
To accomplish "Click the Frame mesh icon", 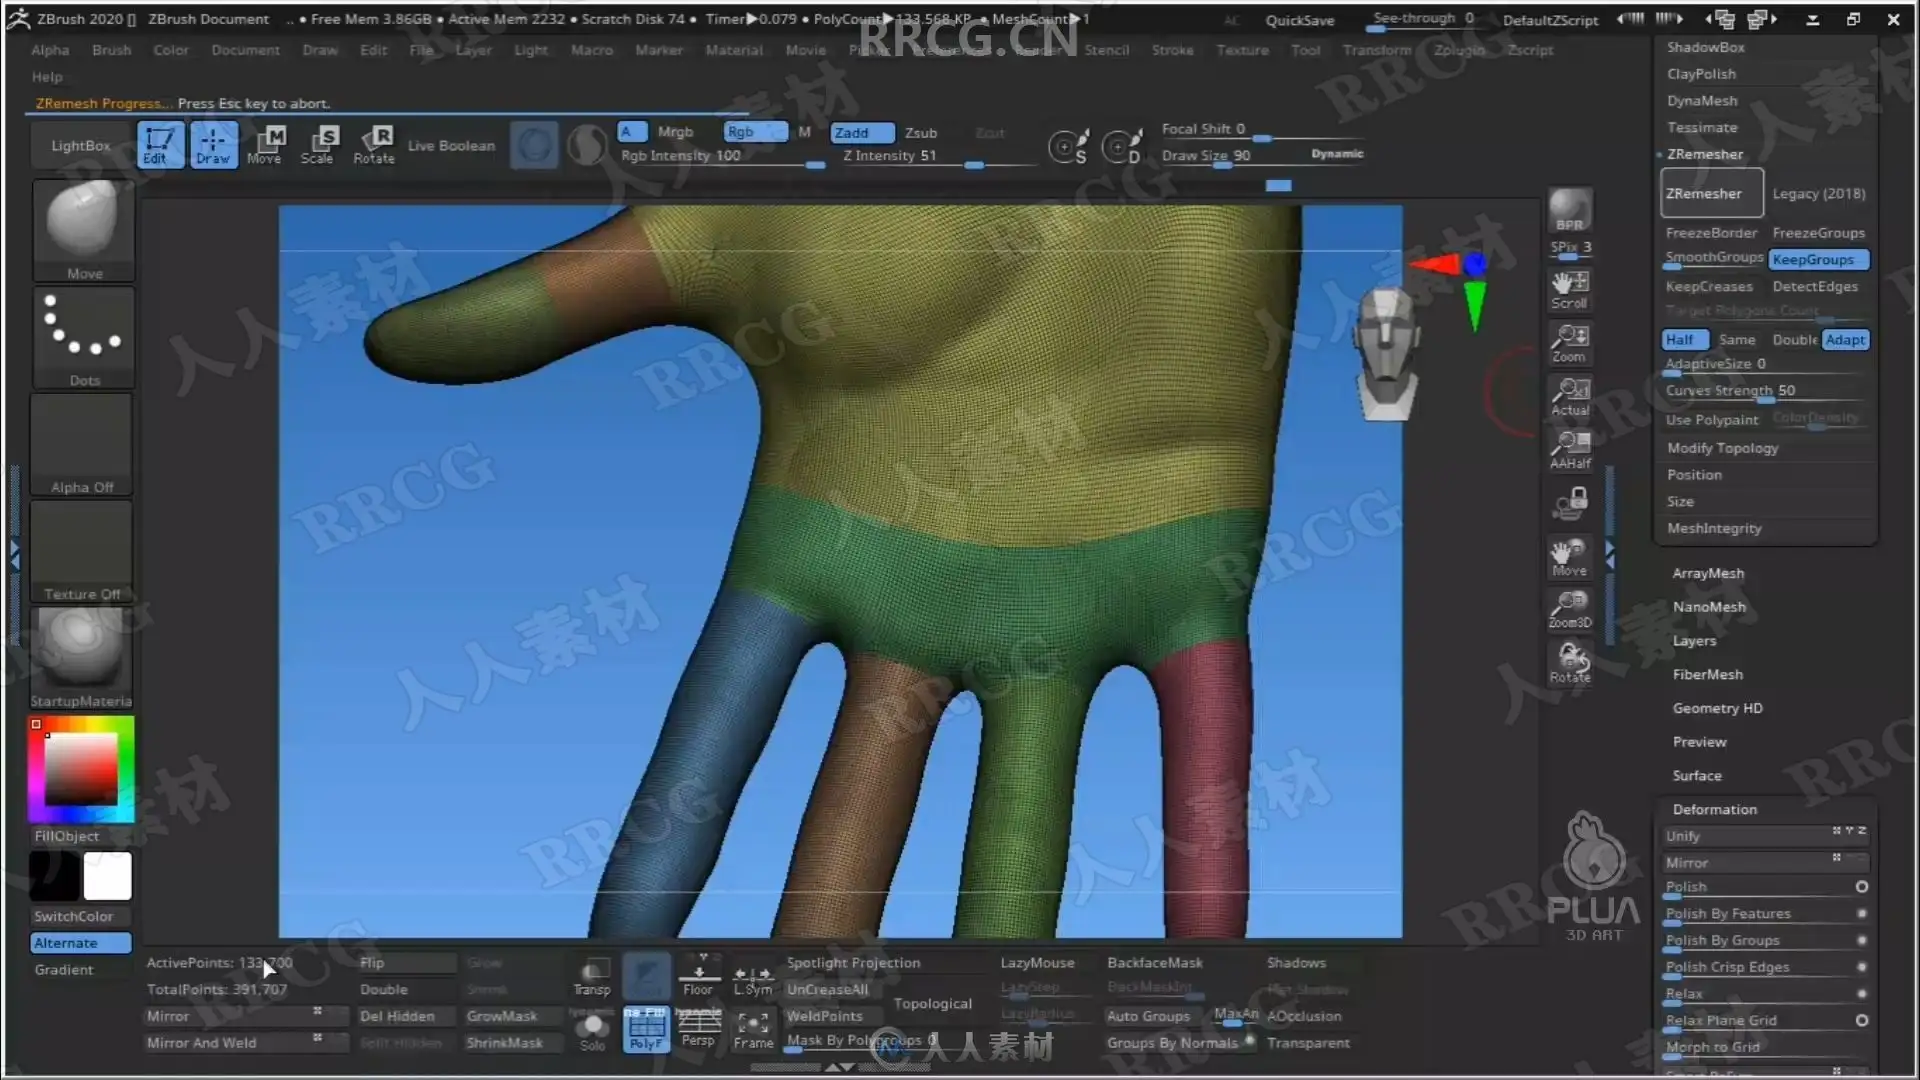I will (753, 1029).
